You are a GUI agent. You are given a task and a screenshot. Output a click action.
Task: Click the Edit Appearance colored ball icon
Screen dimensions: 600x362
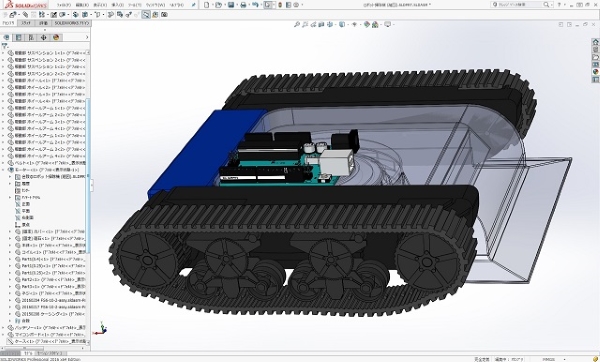point(367,24)
